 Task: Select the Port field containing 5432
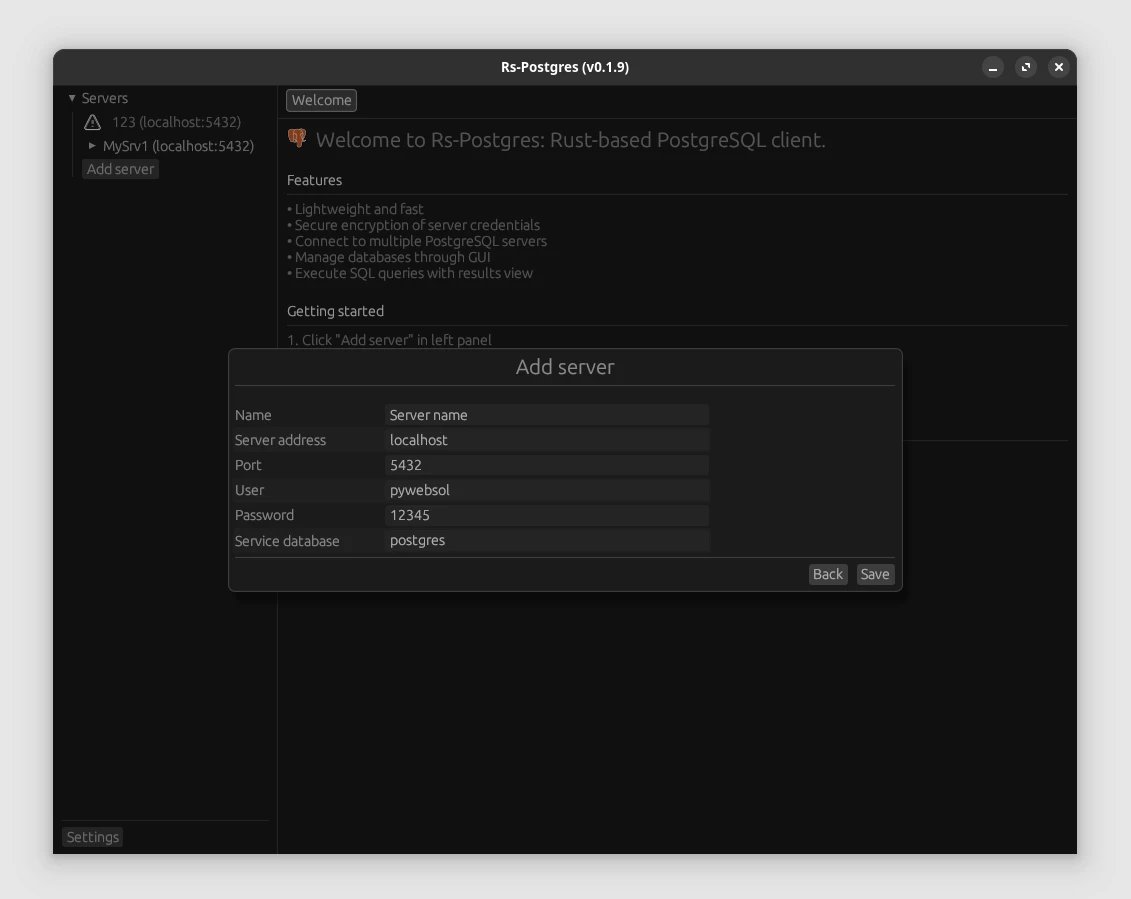tap(547, 464)
